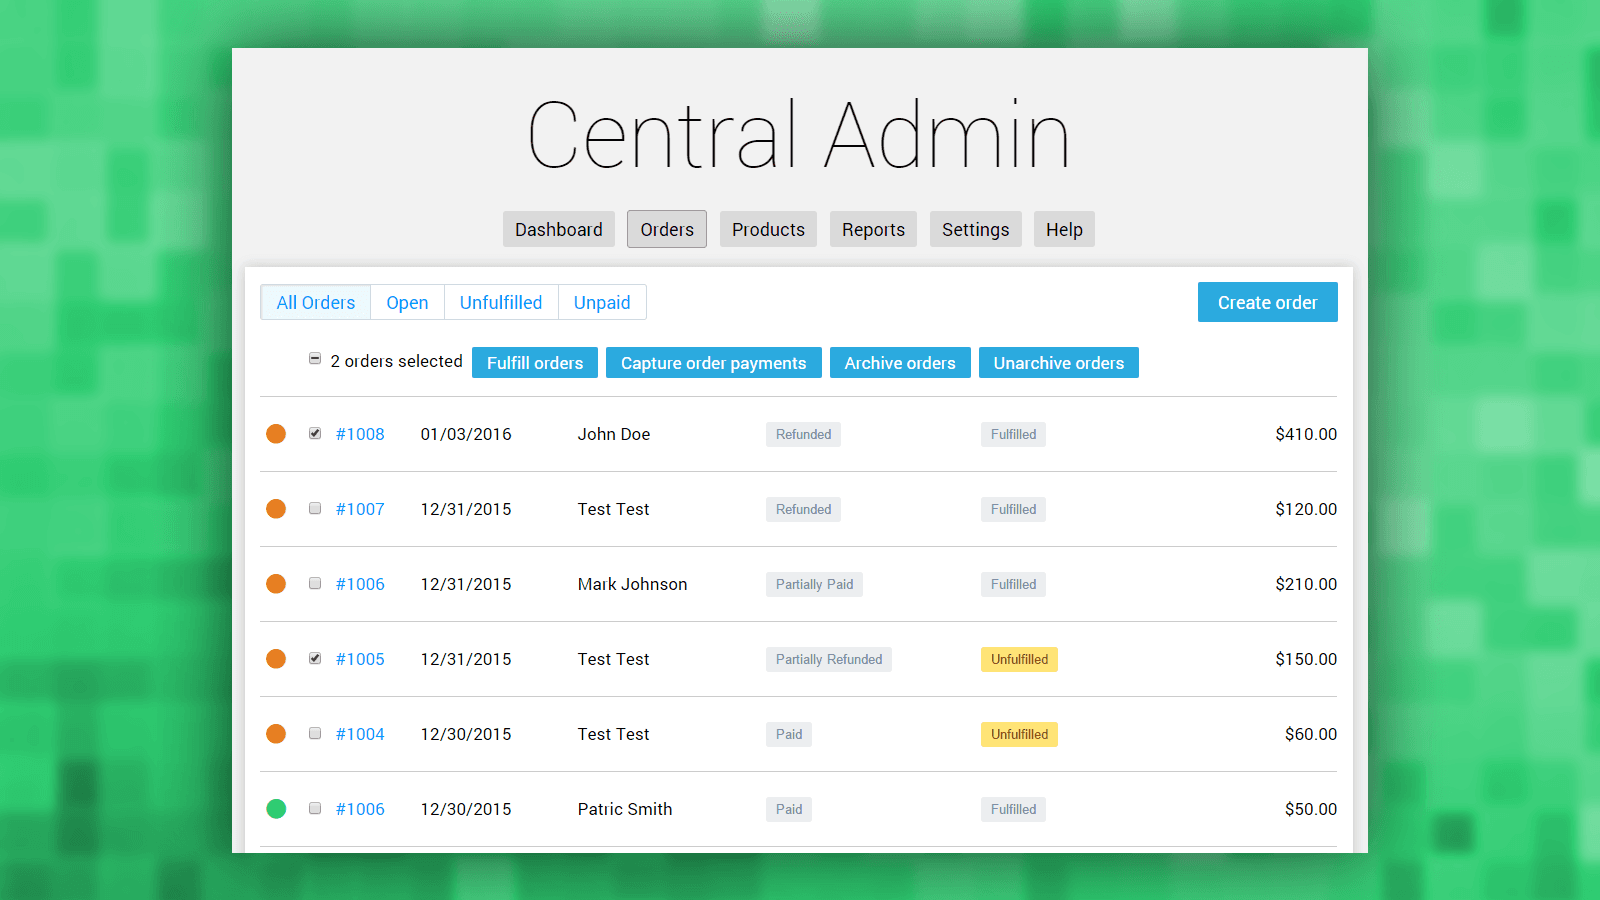Click Fulfill orders button

[535, 363]
